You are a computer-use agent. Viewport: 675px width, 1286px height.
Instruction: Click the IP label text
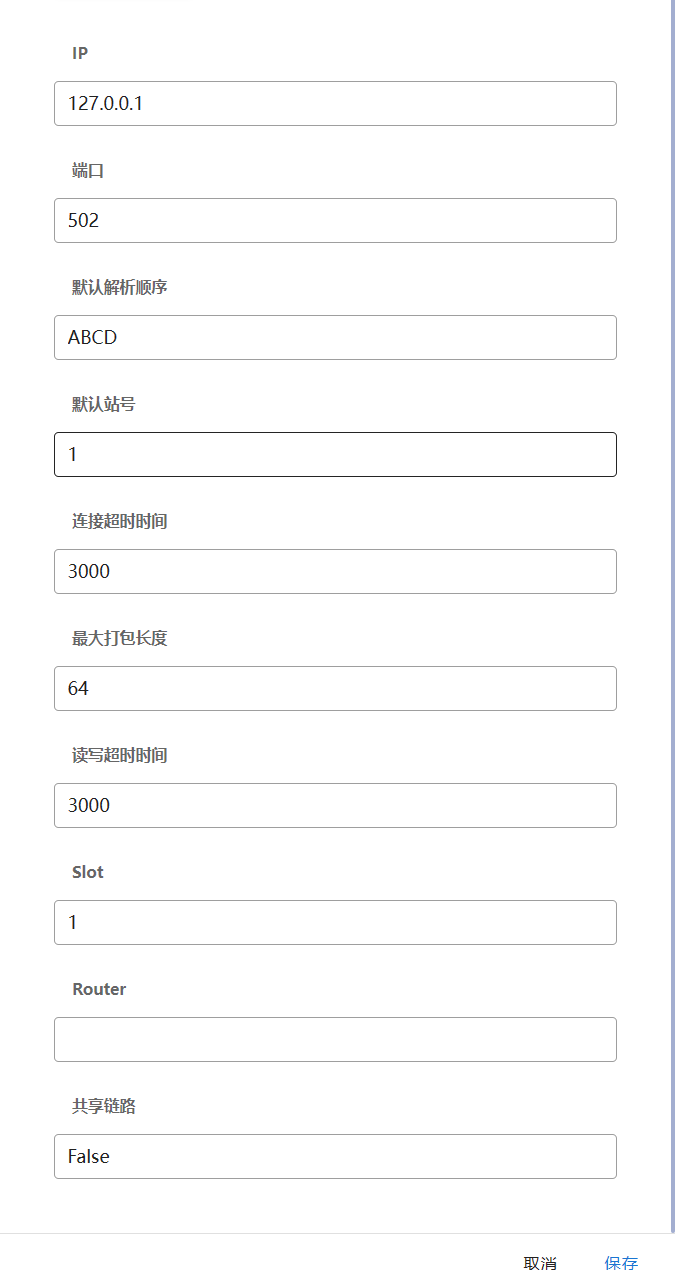[80, 53]
